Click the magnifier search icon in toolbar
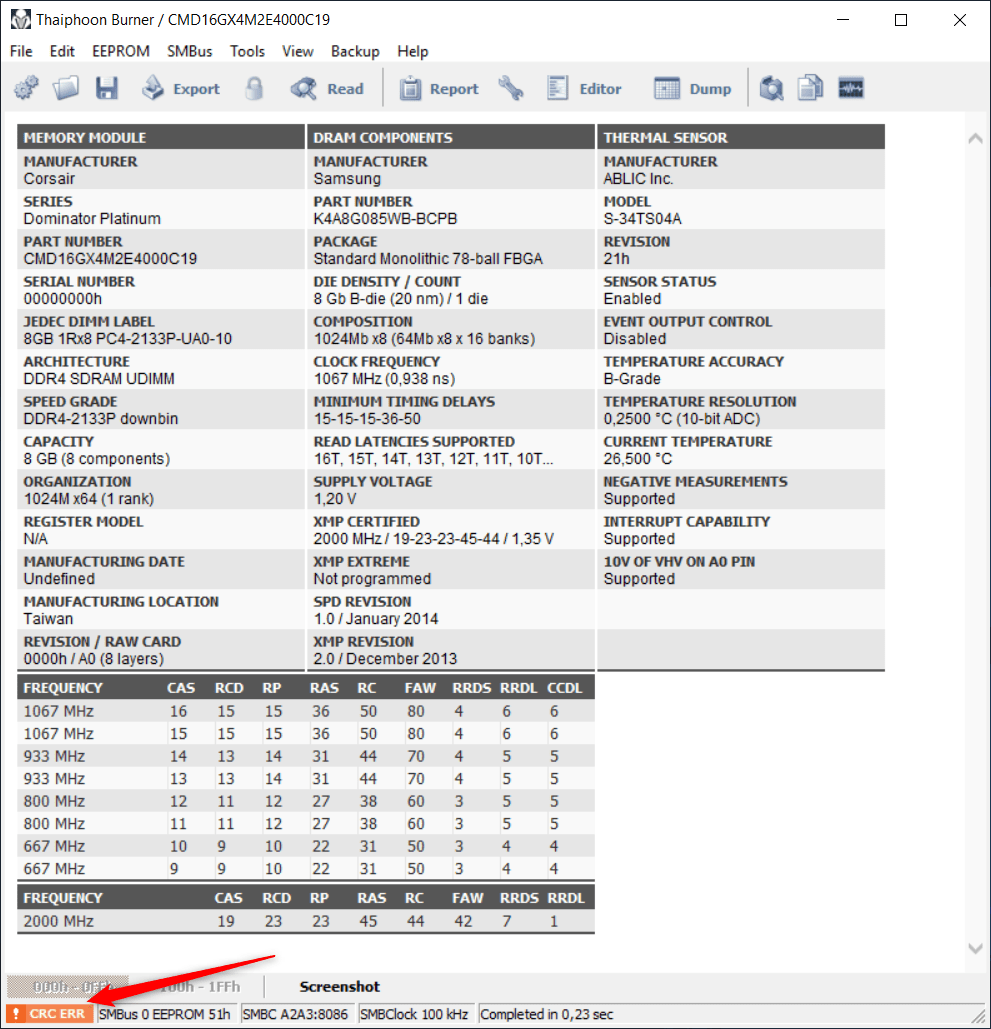 771,88
